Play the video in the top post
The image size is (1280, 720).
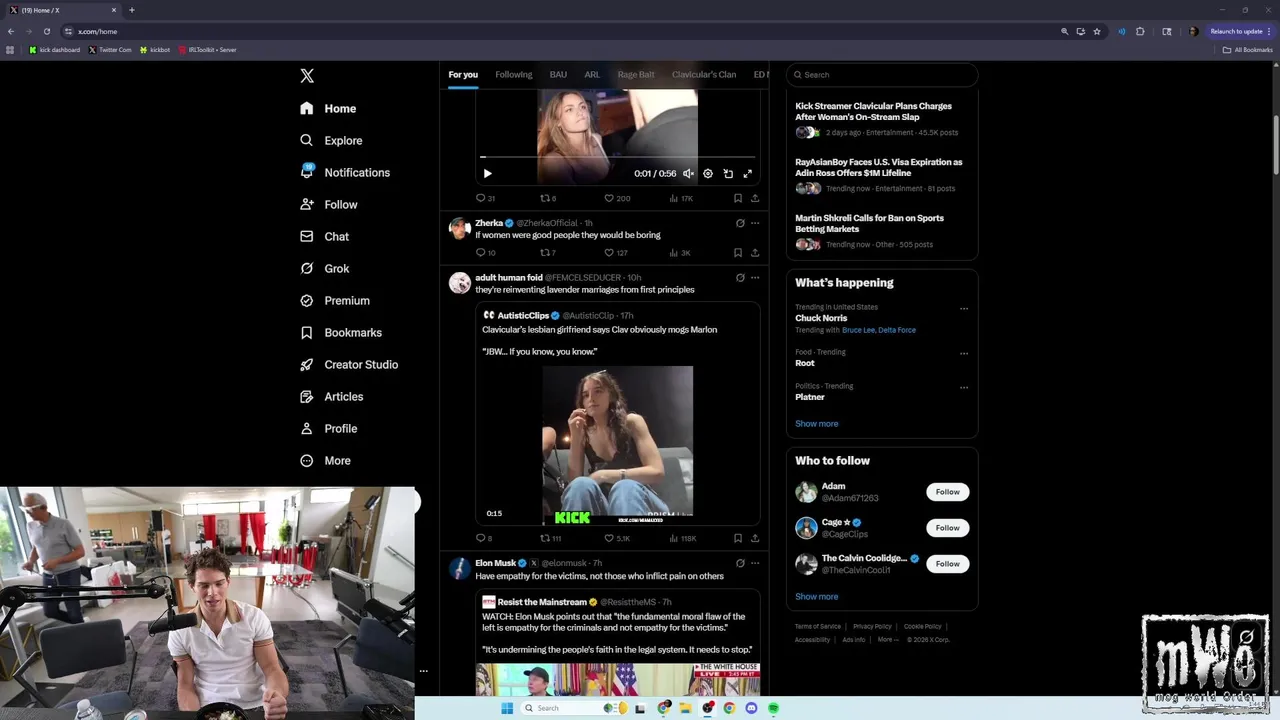tap(487, 173)
